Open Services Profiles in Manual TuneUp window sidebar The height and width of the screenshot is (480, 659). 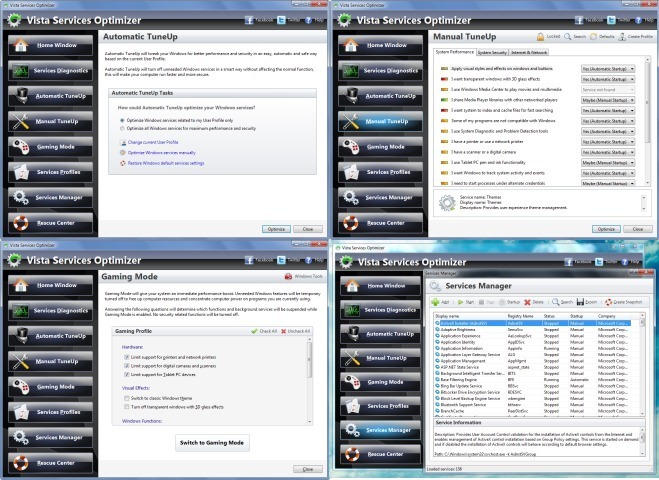(x=380, y=172)
